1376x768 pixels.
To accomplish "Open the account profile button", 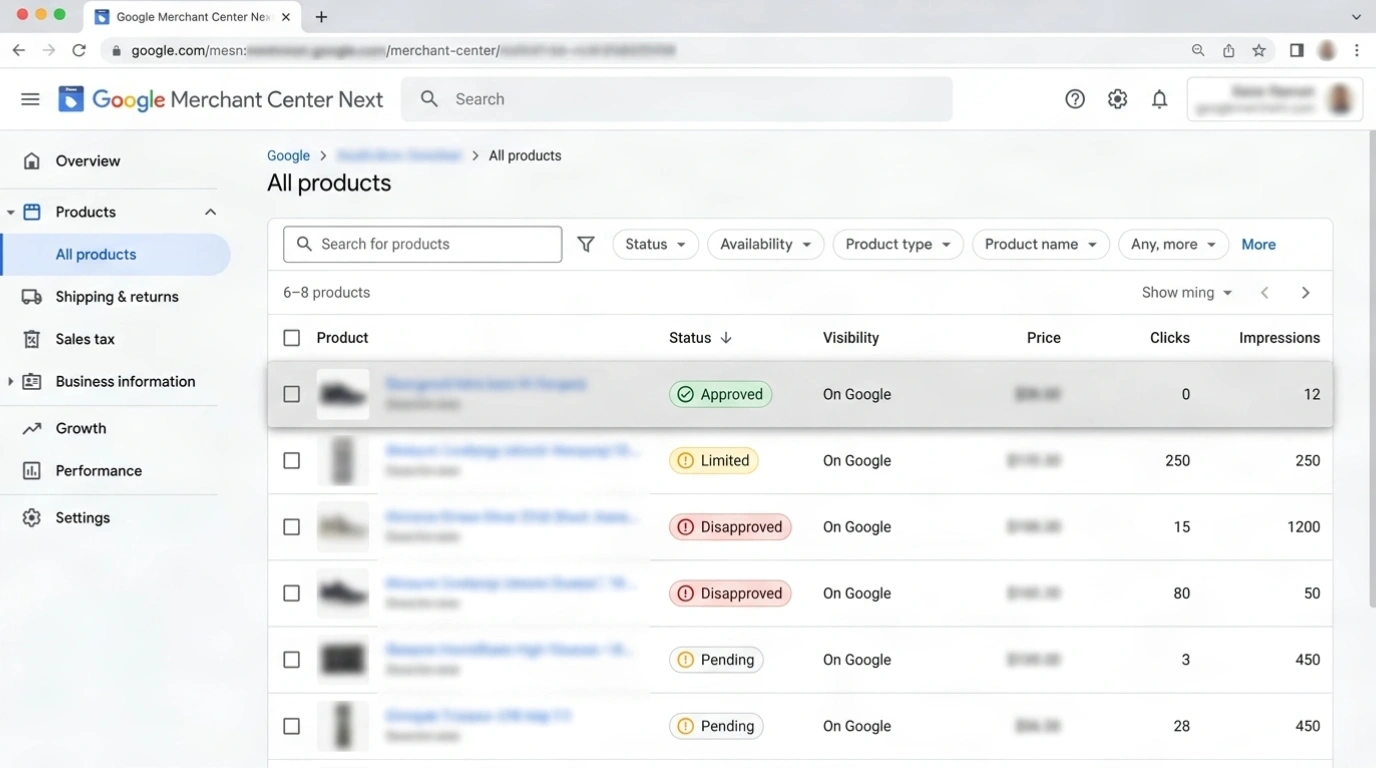I will point(1275,99).
